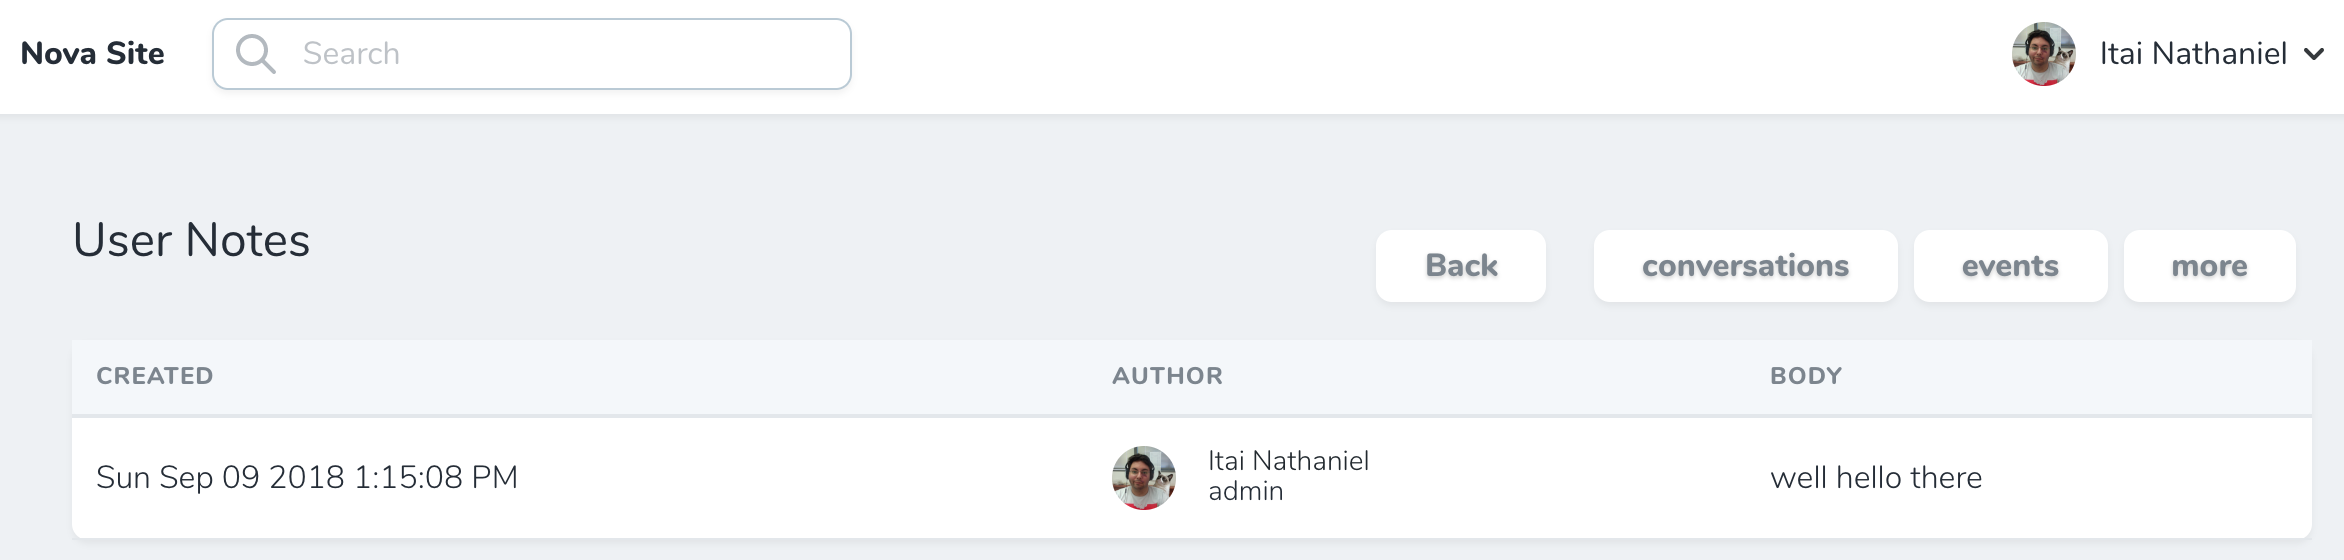Open the Itai Nathaniel account menu name

tap(2192, 54)
